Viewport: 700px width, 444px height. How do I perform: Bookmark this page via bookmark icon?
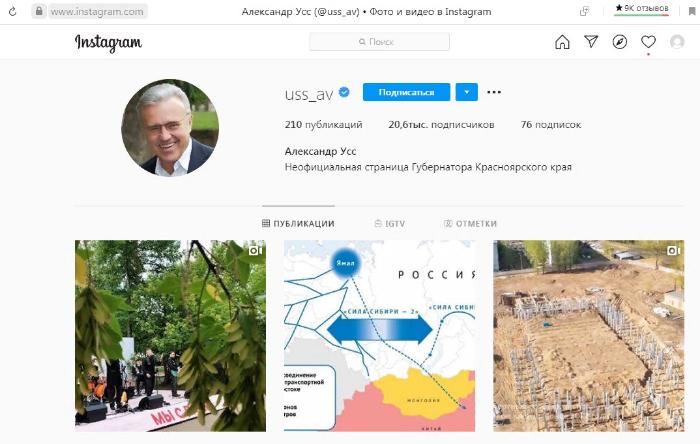(x=692, y=11)
